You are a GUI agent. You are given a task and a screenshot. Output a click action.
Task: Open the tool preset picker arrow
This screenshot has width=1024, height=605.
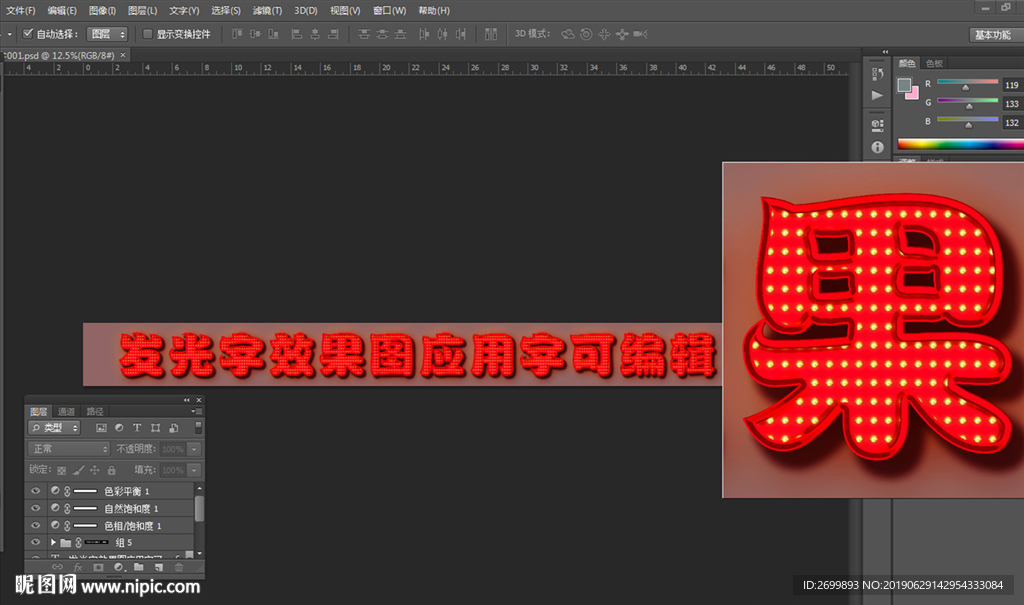(x=9, y=34)
